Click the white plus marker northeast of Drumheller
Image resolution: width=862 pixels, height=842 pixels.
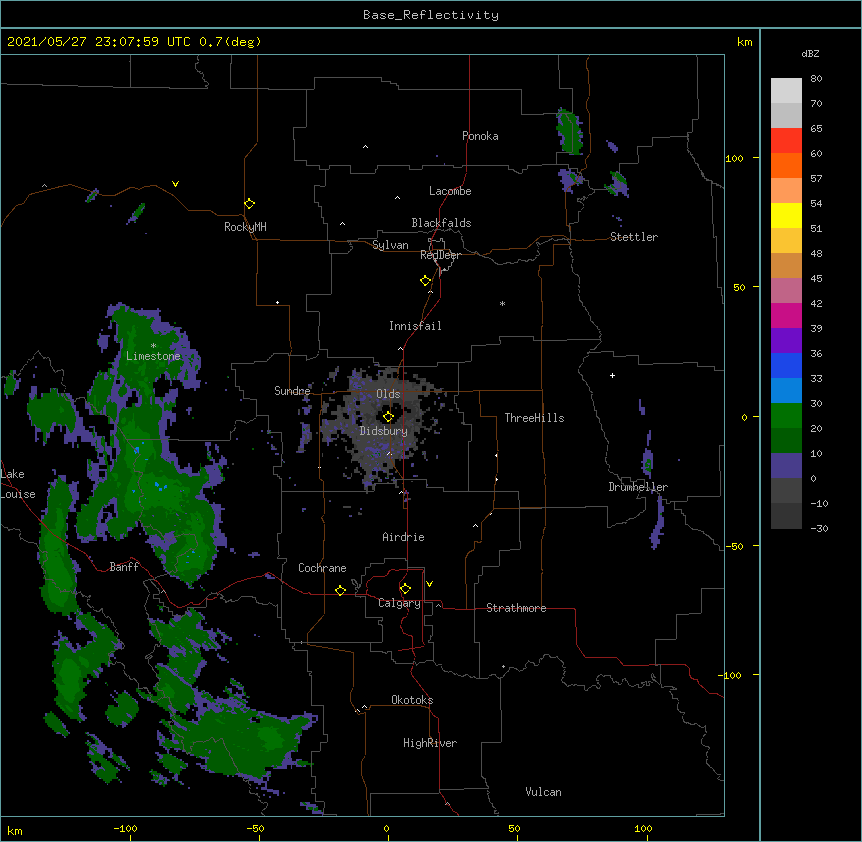tap(612, 375)
